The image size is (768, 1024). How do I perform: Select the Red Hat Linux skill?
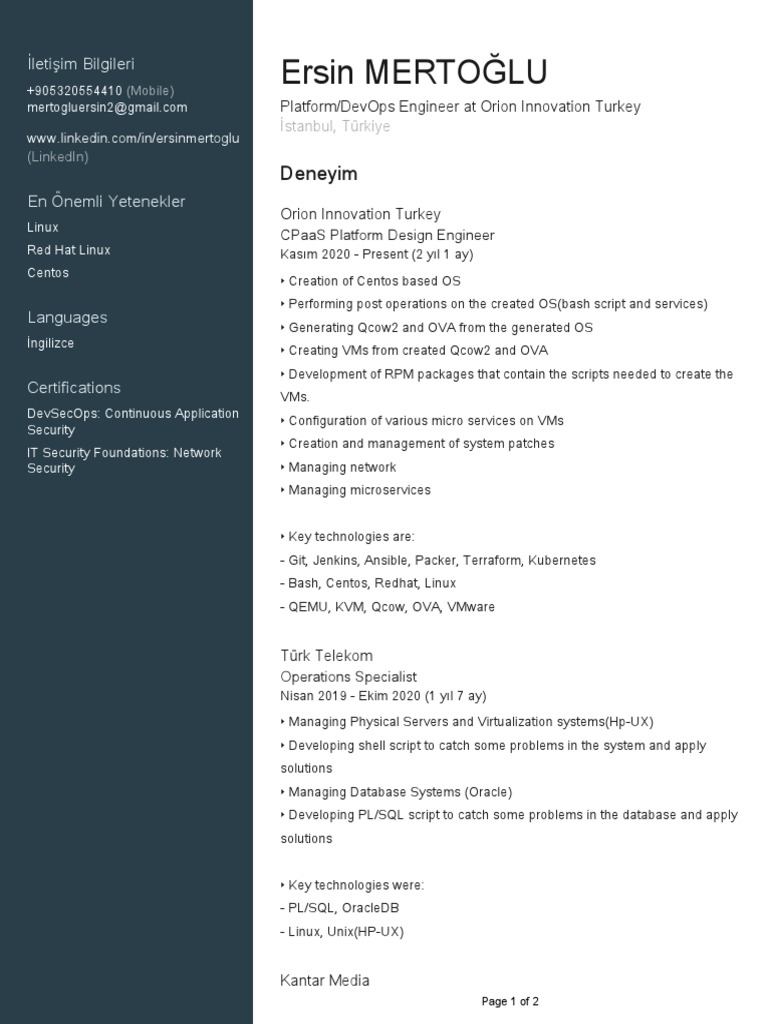(69, 250)
